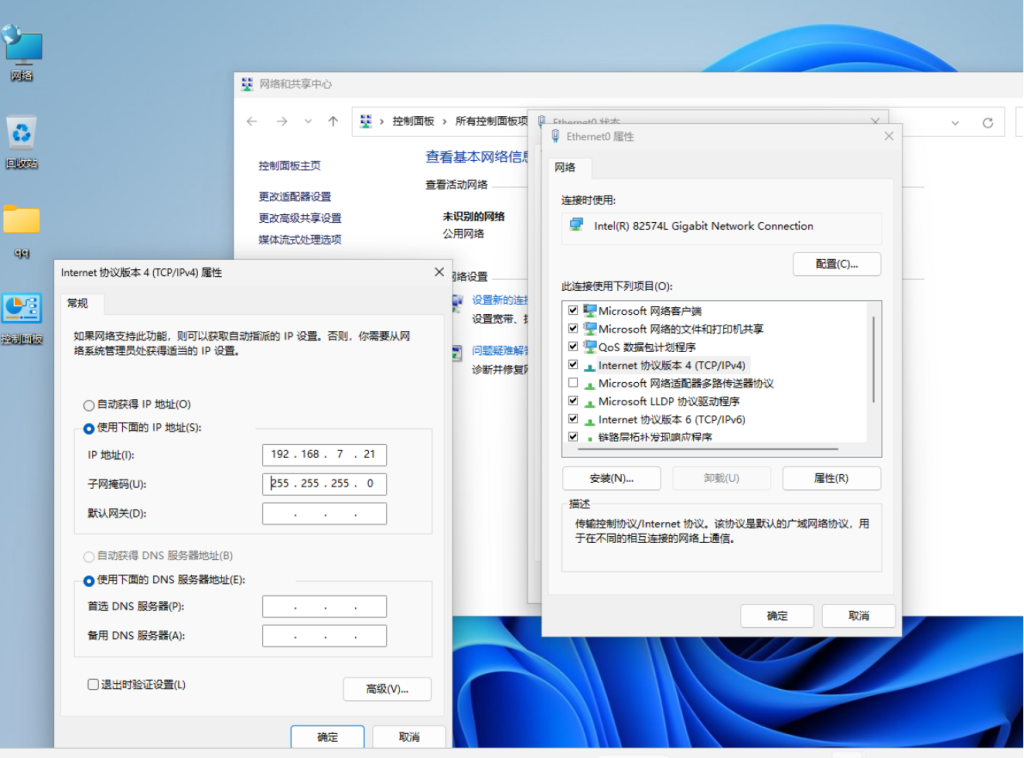Select the 常规 tab
The image size is (1024, 758).
tap(78, 303)
